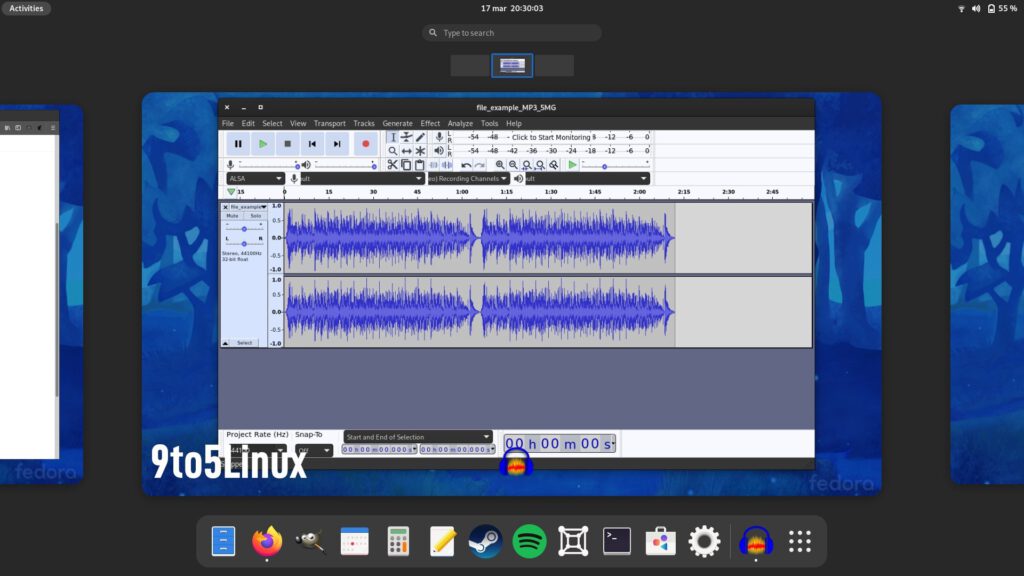The image size is (1024, 576).
Task: Stop the audio with the Stop button
Action: pos(287,144)
